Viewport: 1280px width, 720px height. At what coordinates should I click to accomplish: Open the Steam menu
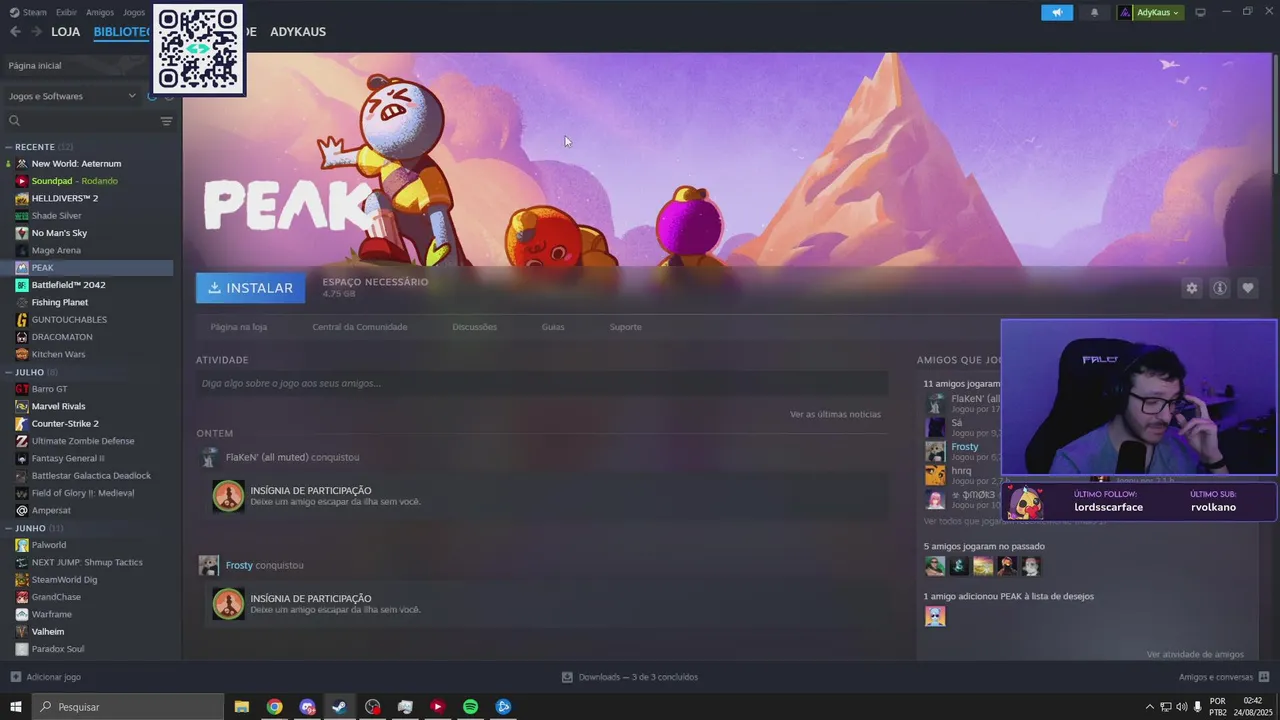coord(28,12)
